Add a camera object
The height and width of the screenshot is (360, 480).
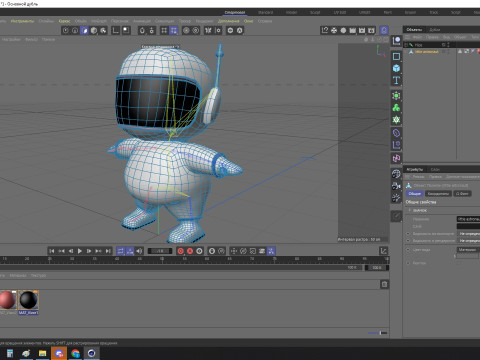(396, 186)
